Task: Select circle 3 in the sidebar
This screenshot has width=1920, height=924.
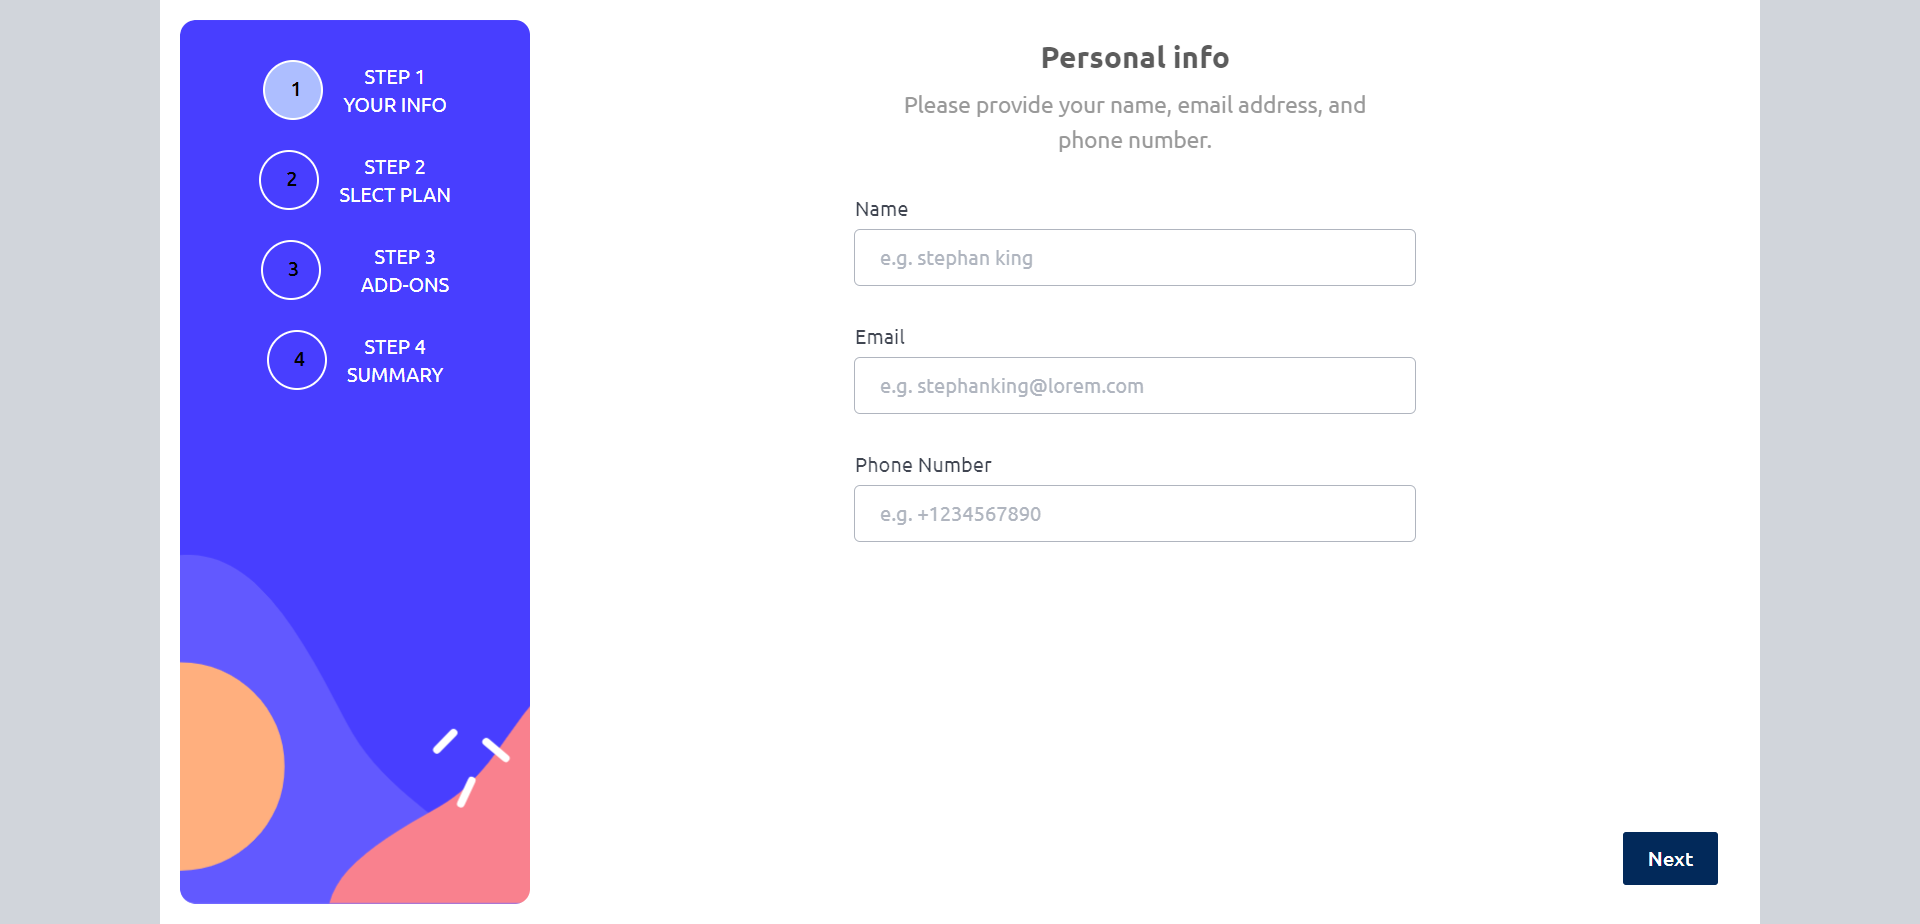Action: 290,270
